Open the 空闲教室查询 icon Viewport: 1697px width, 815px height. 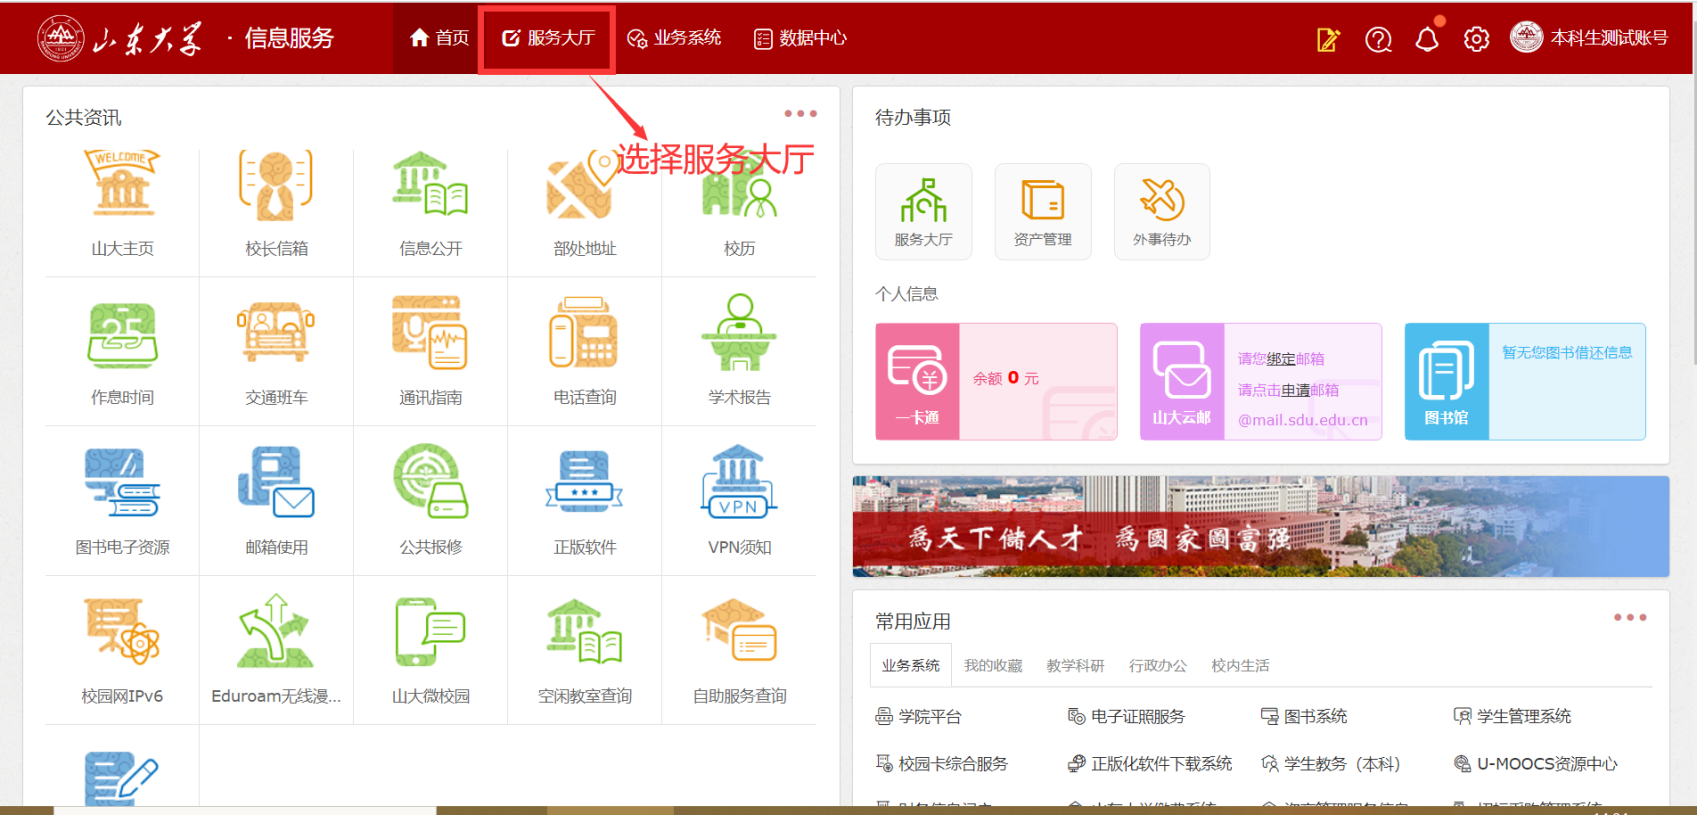coord(584,631)
